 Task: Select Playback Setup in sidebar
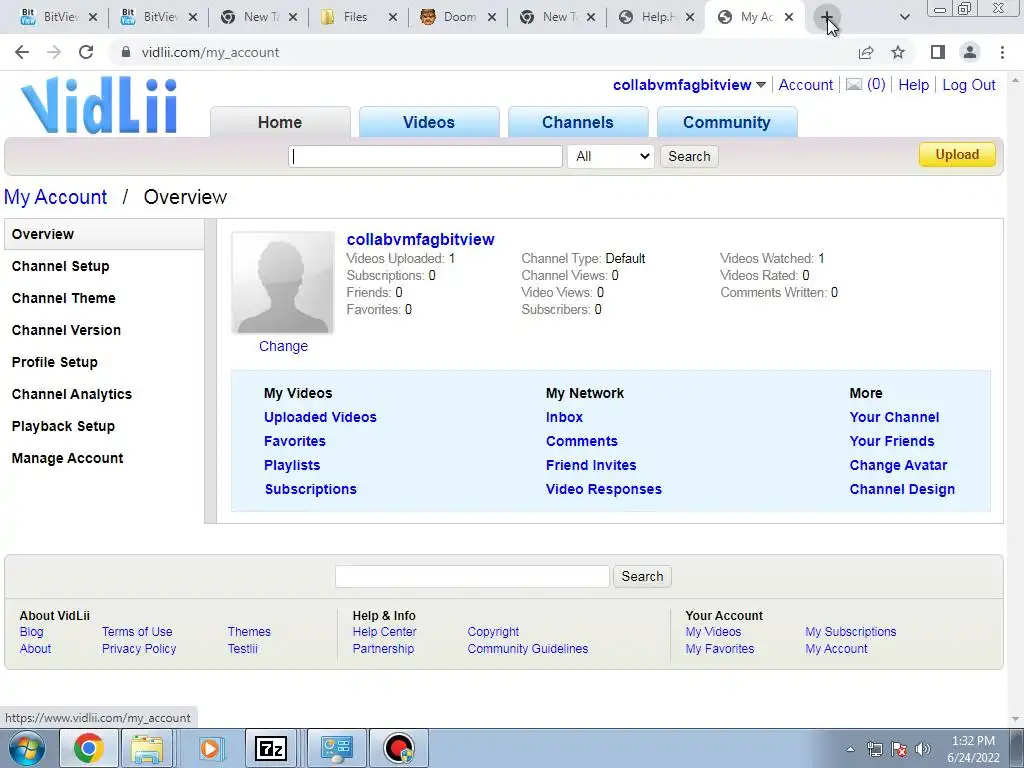(x=63, y=426)
